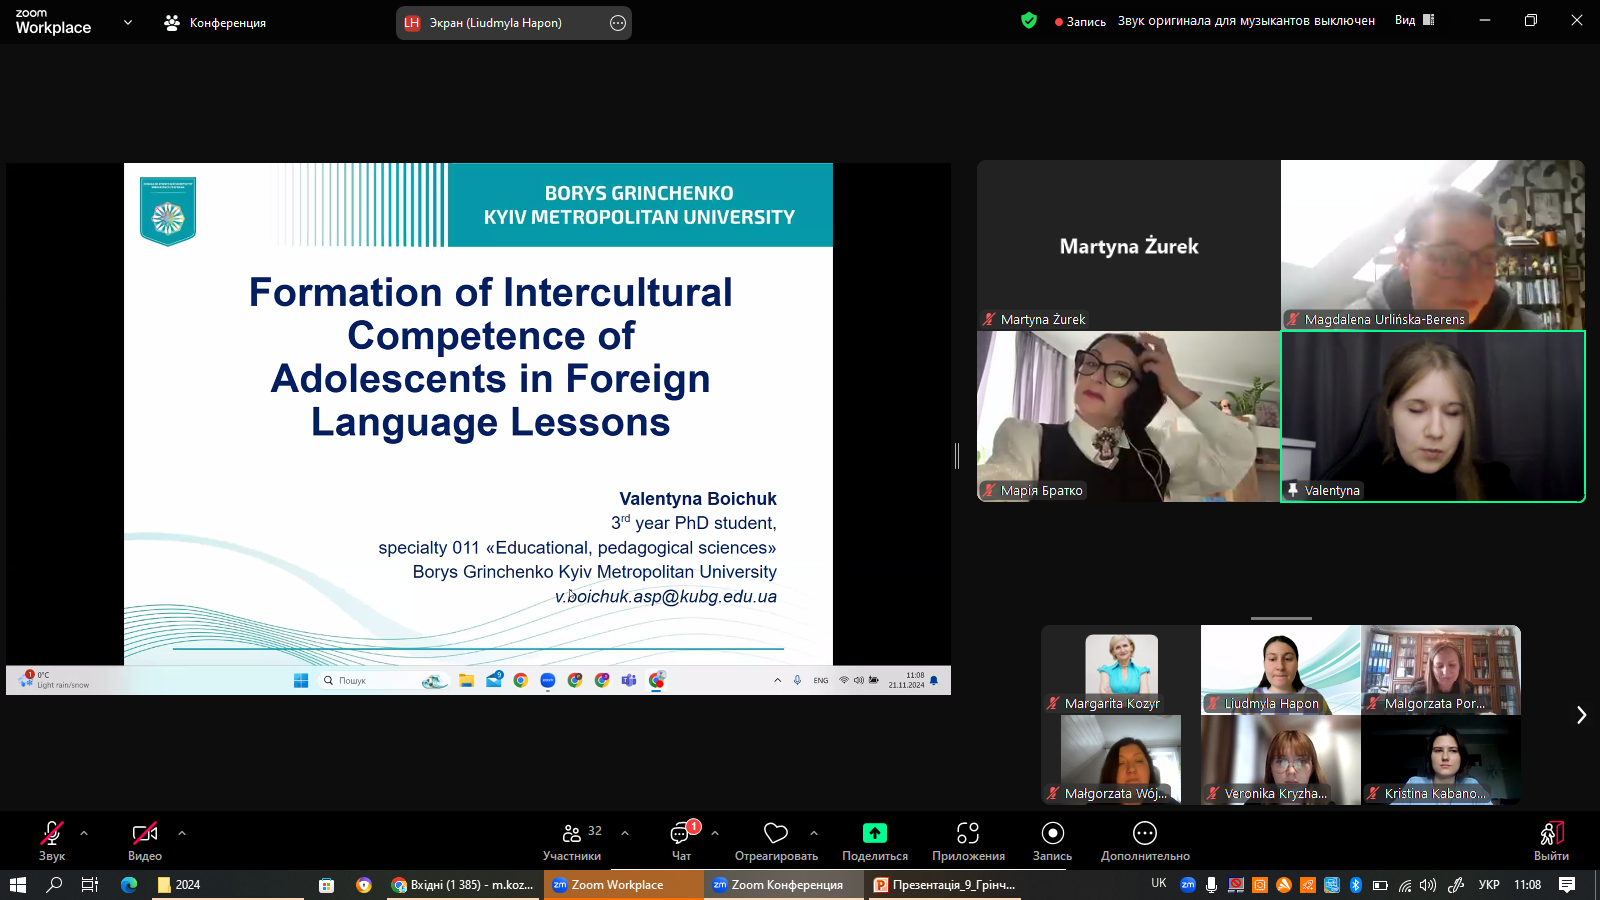
Task: Click the Record button icon
Action: (1052, 833)
